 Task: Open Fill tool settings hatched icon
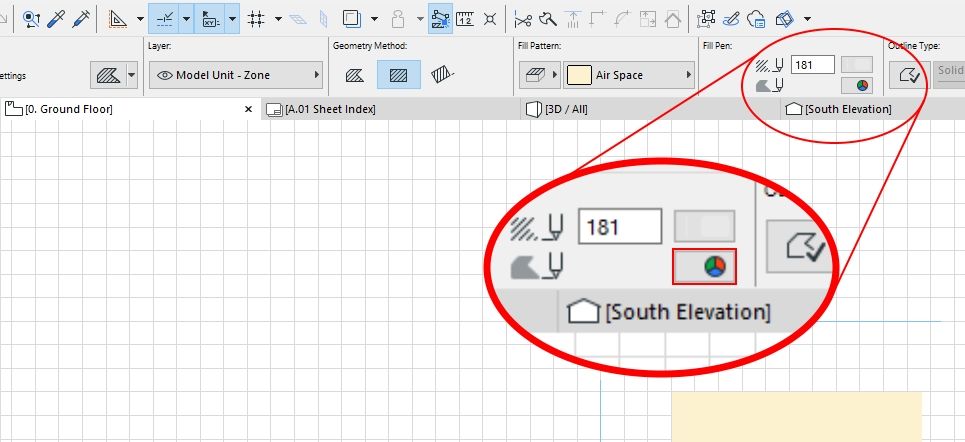pyautogui.click(x=109, y=76)
